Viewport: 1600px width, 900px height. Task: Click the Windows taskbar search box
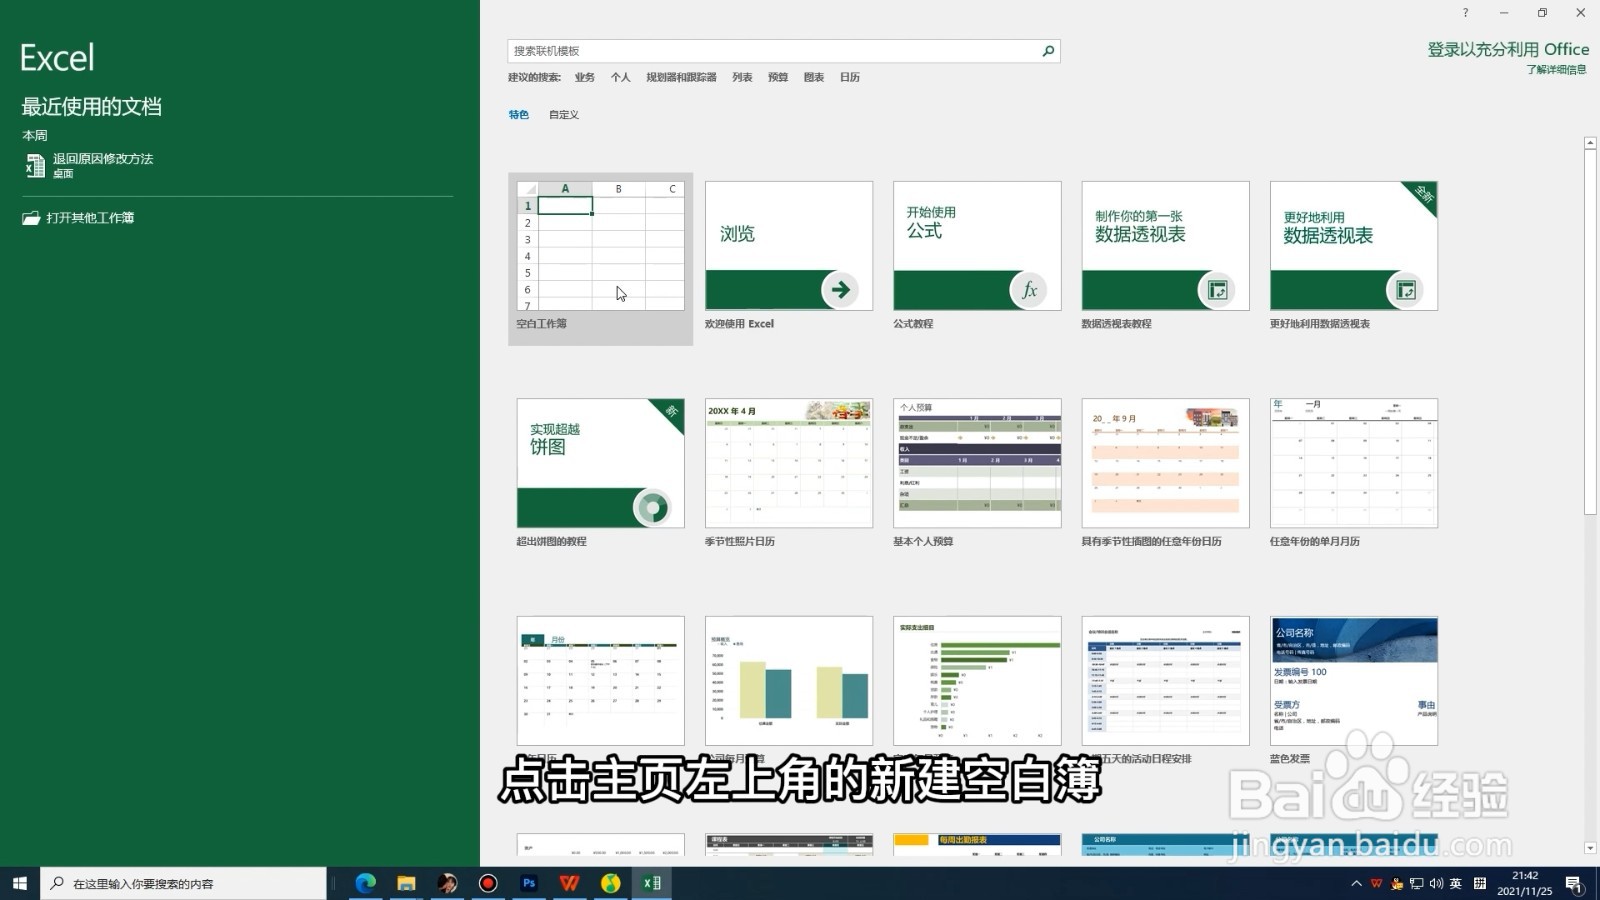point(184,883)
